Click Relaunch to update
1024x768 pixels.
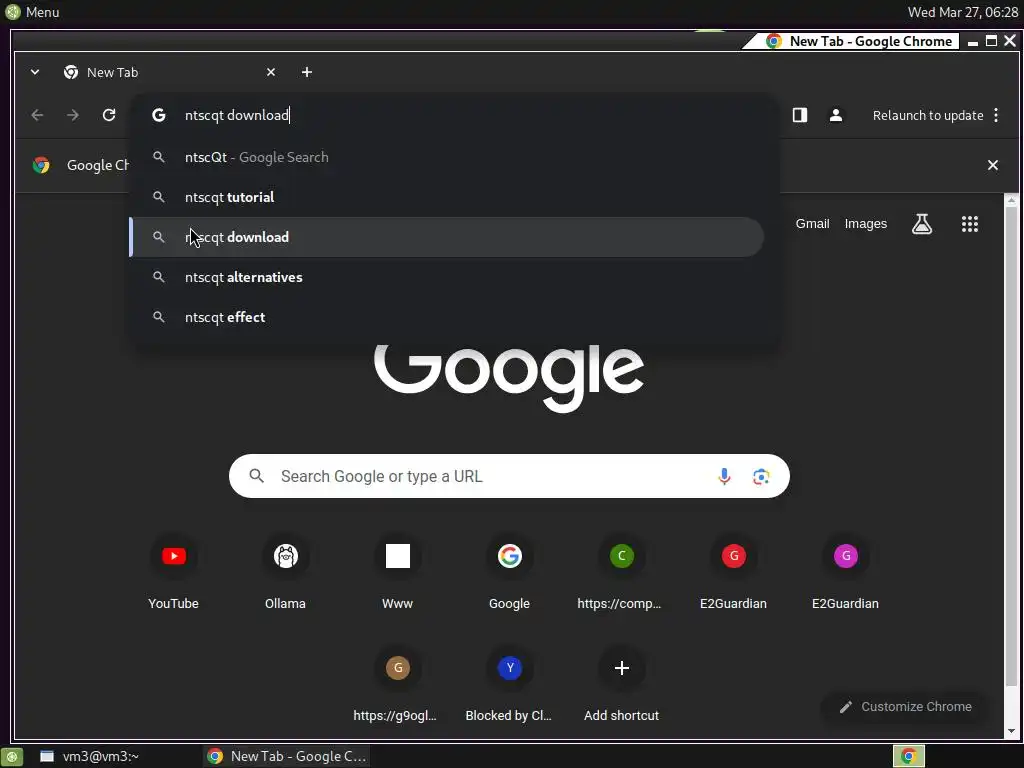(928, 115)
